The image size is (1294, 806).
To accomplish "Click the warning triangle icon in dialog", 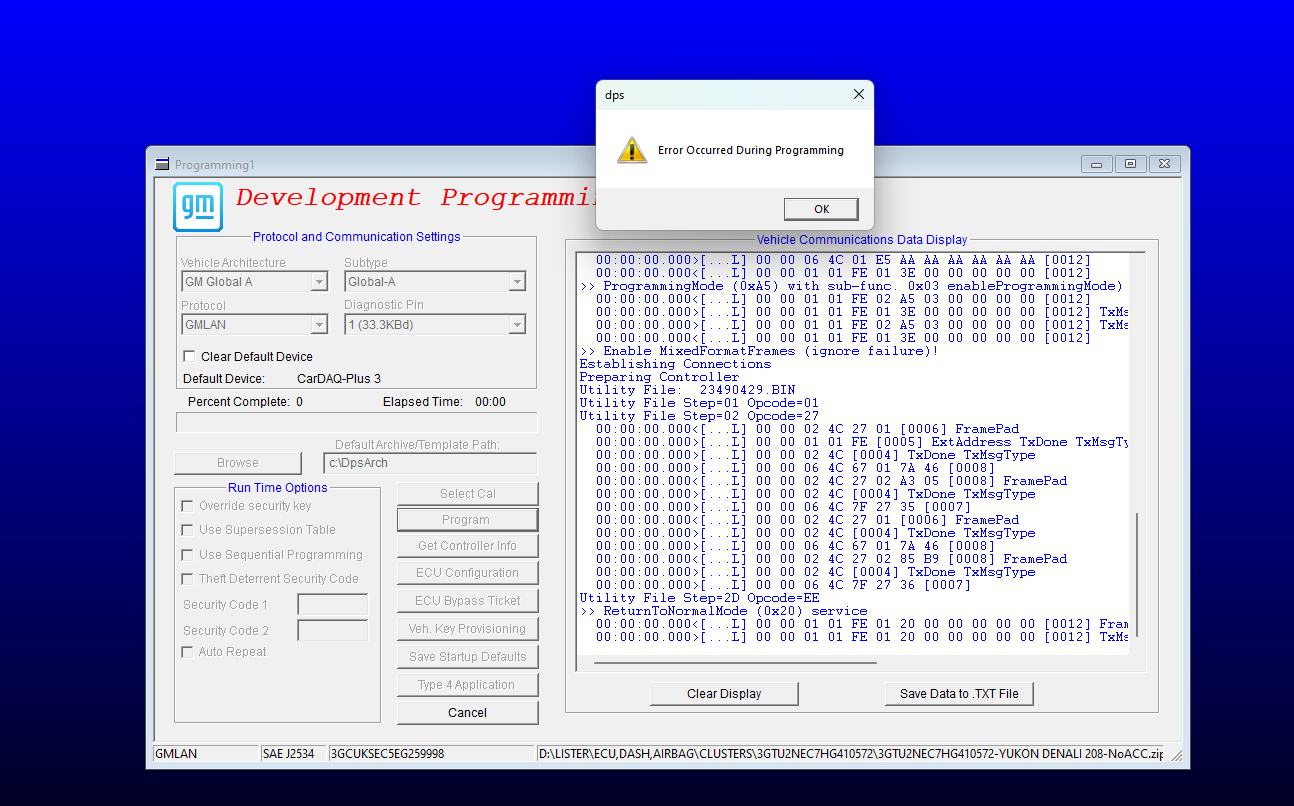I will click(x=632, y=151).
